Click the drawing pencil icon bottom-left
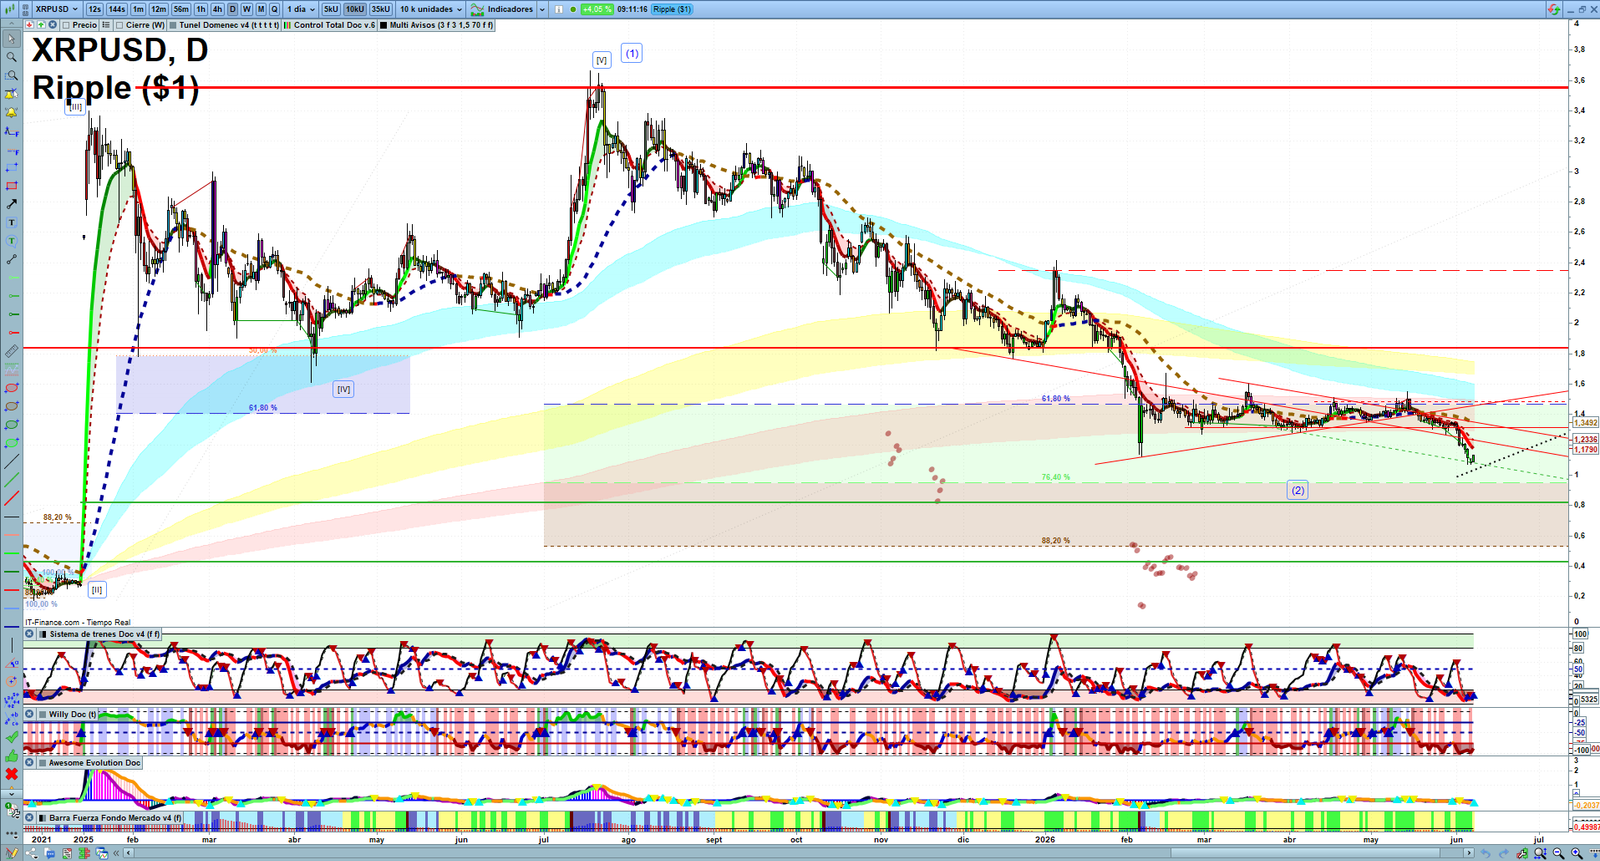This screenshot has width=1600, height=861. (12, 853)
